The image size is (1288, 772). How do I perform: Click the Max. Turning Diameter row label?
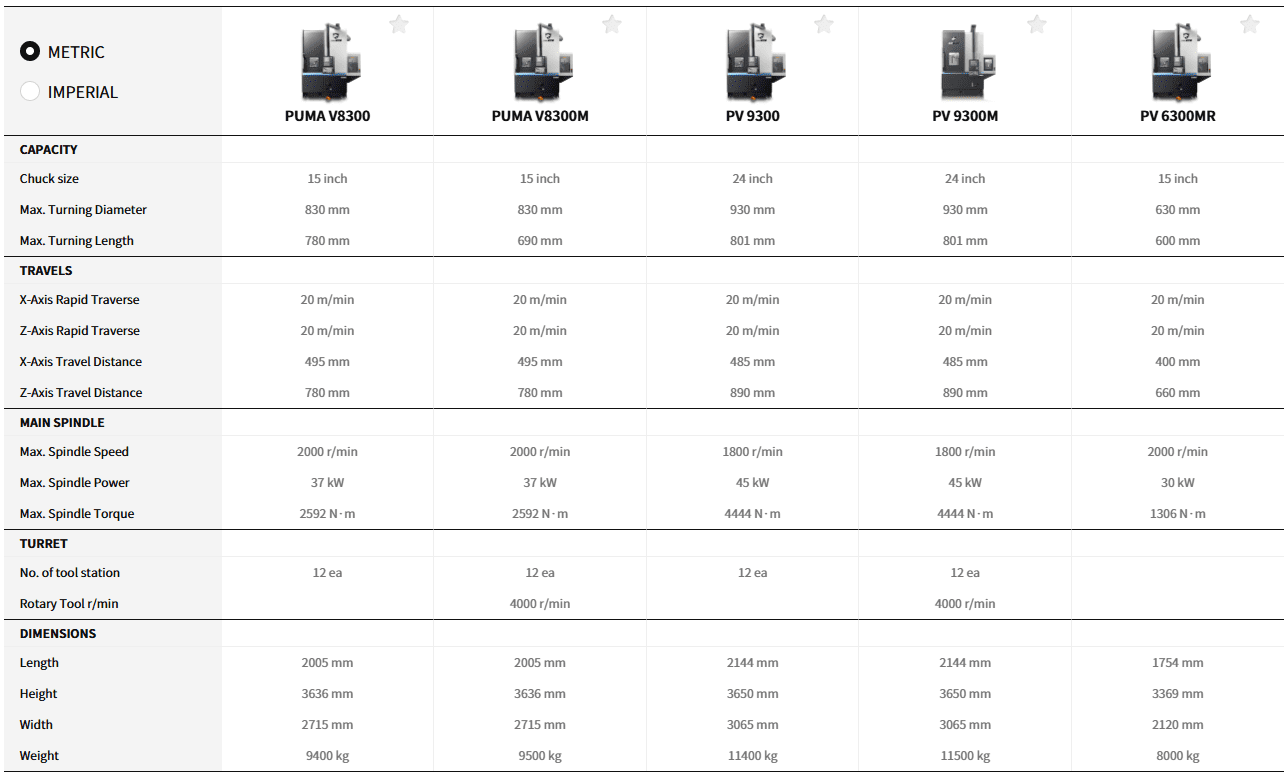click(x=83, y=210)
